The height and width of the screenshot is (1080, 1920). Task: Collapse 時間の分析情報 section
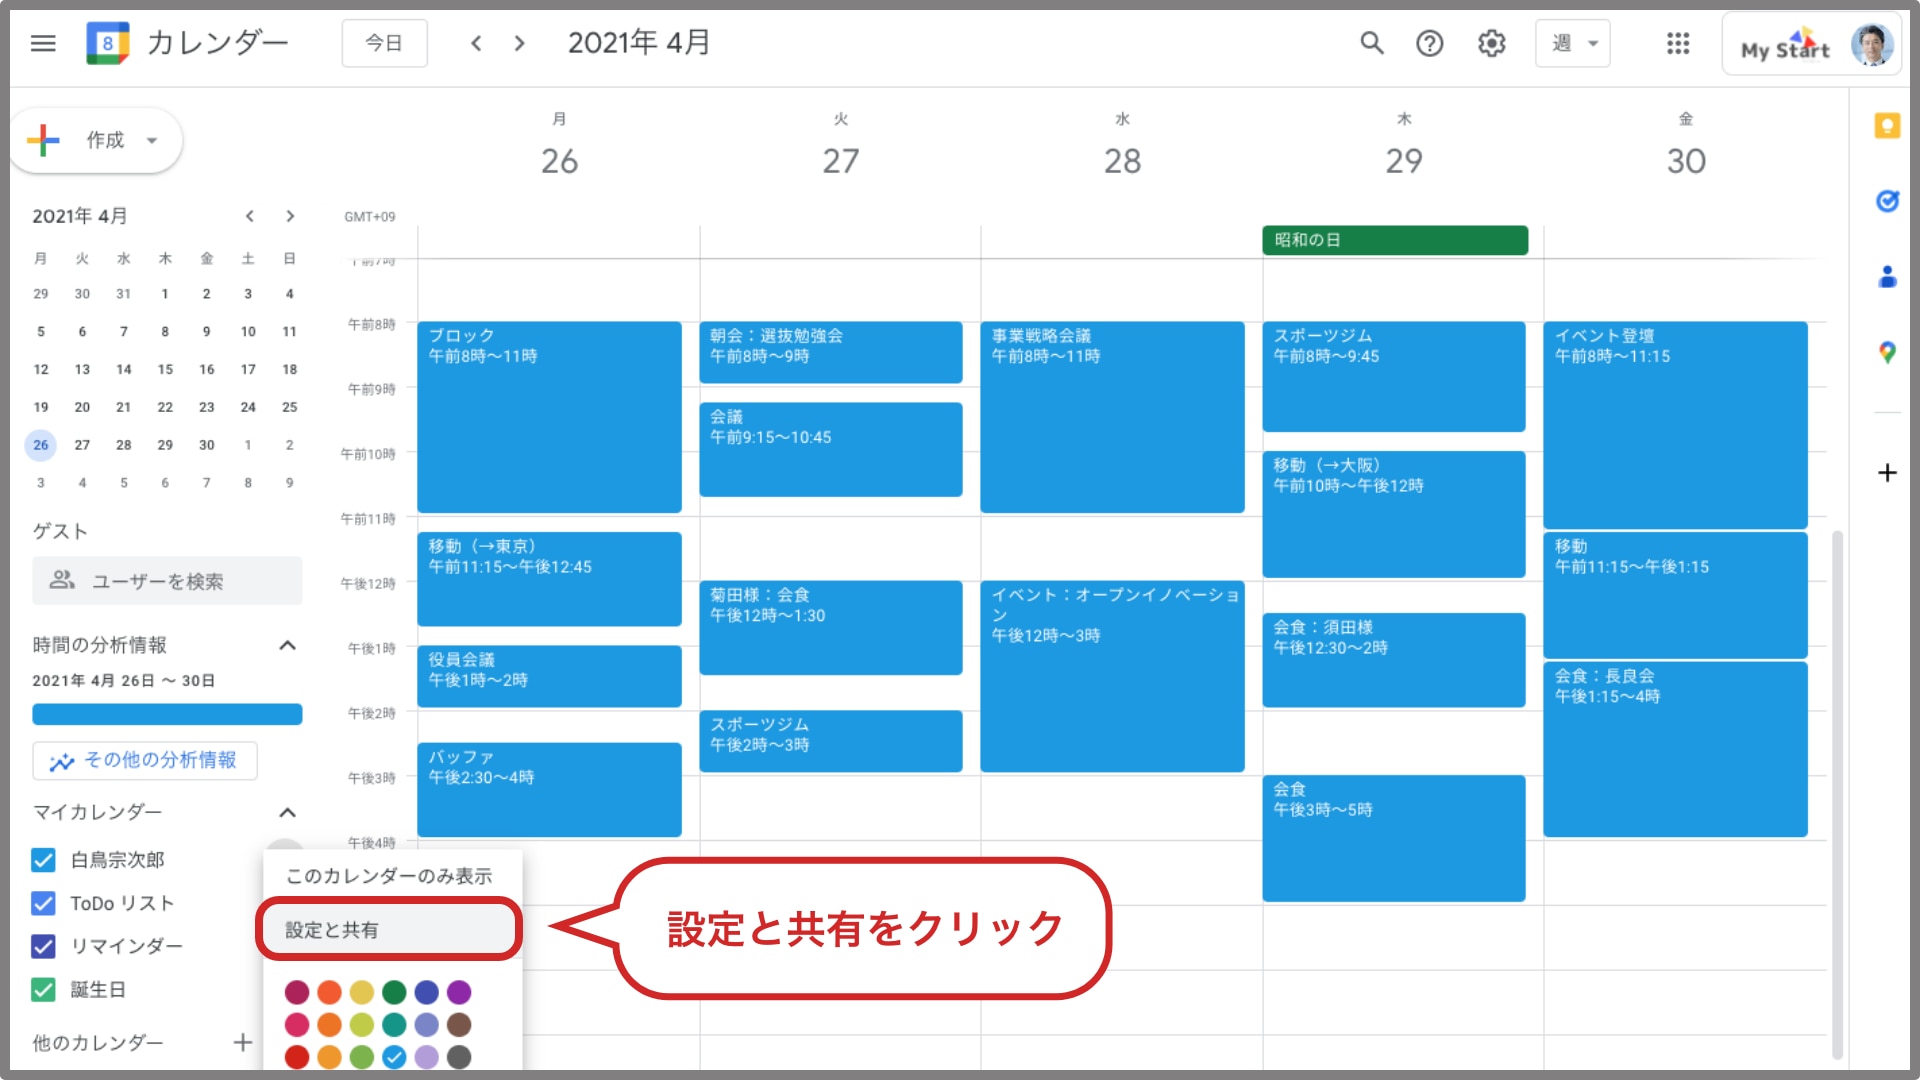tap(287, 645)
